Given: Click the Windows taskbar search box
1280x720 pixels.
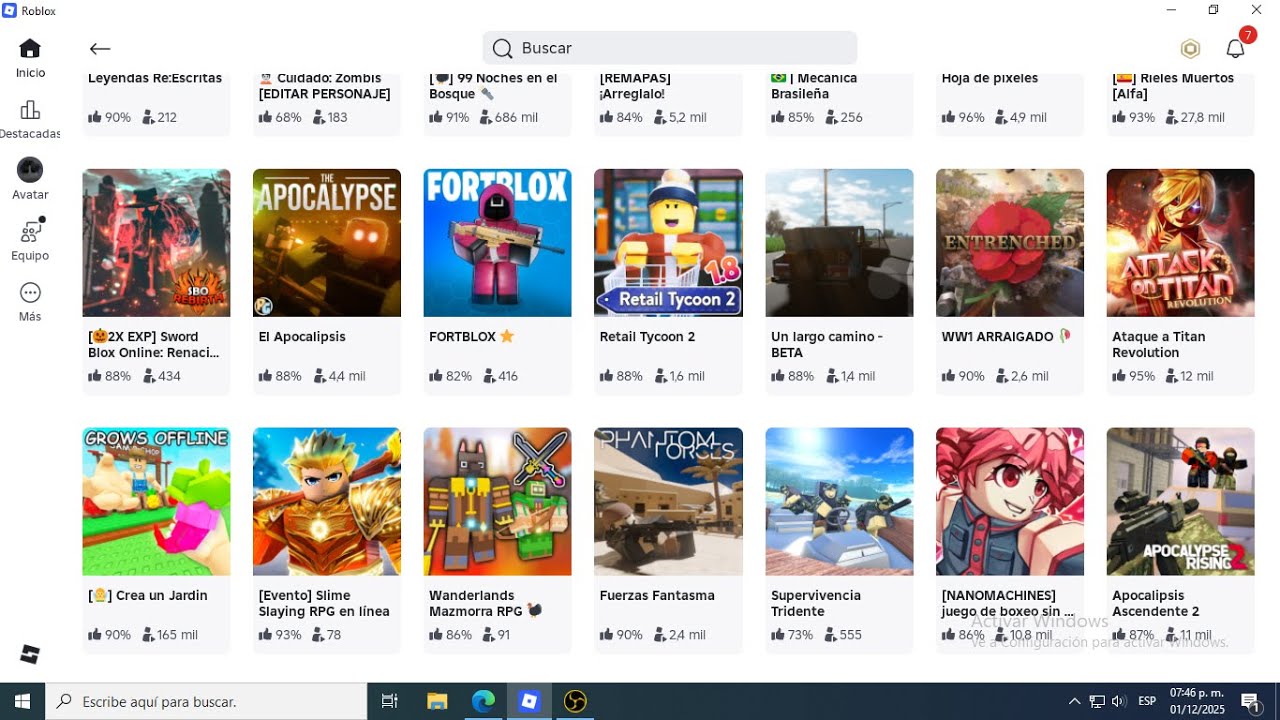Looking at the screenshot, I should tap(206, 701).
